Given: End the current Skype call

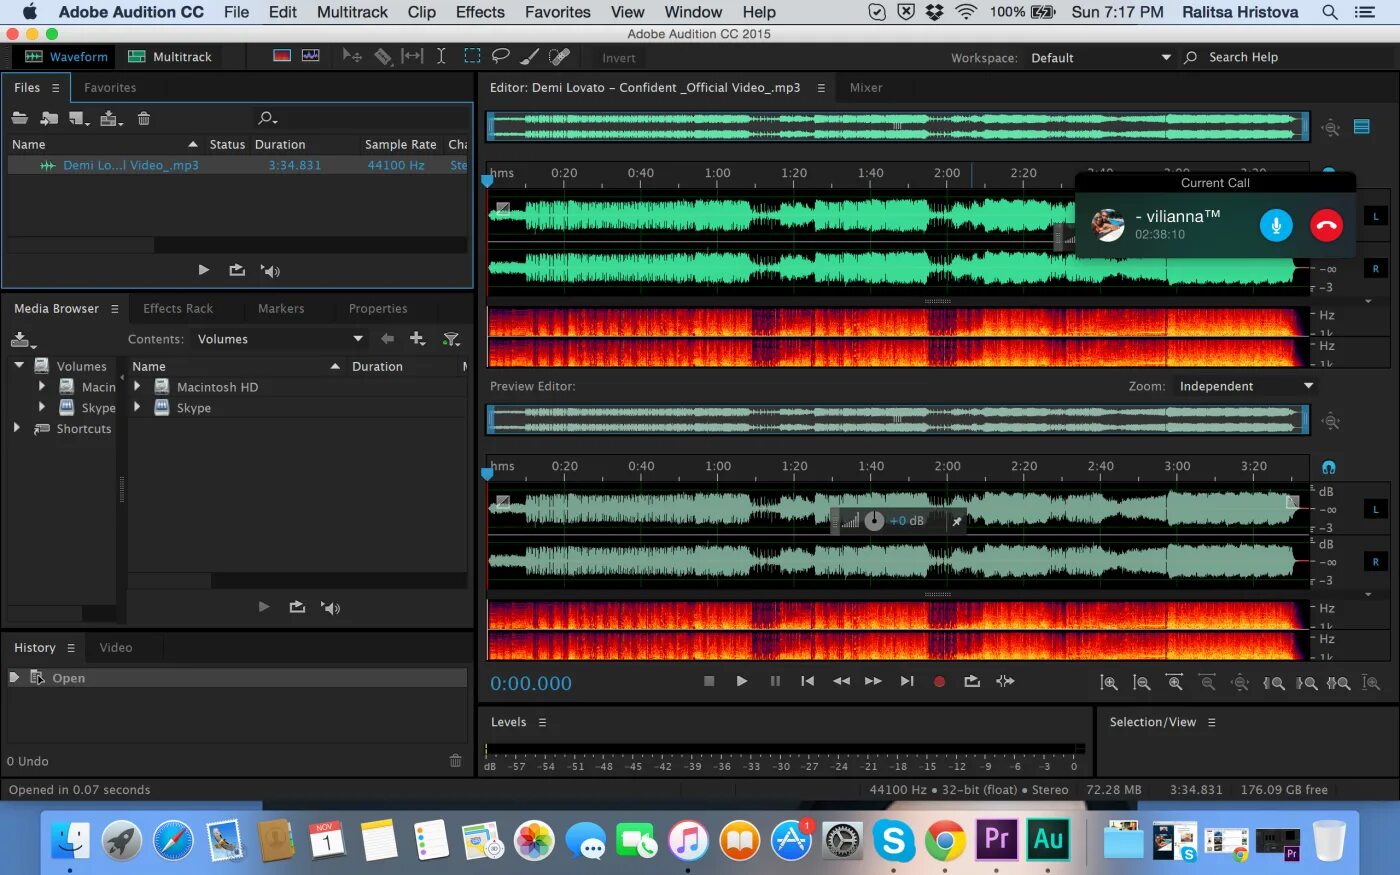Looking at the screenshot, I should [1326, 225].
